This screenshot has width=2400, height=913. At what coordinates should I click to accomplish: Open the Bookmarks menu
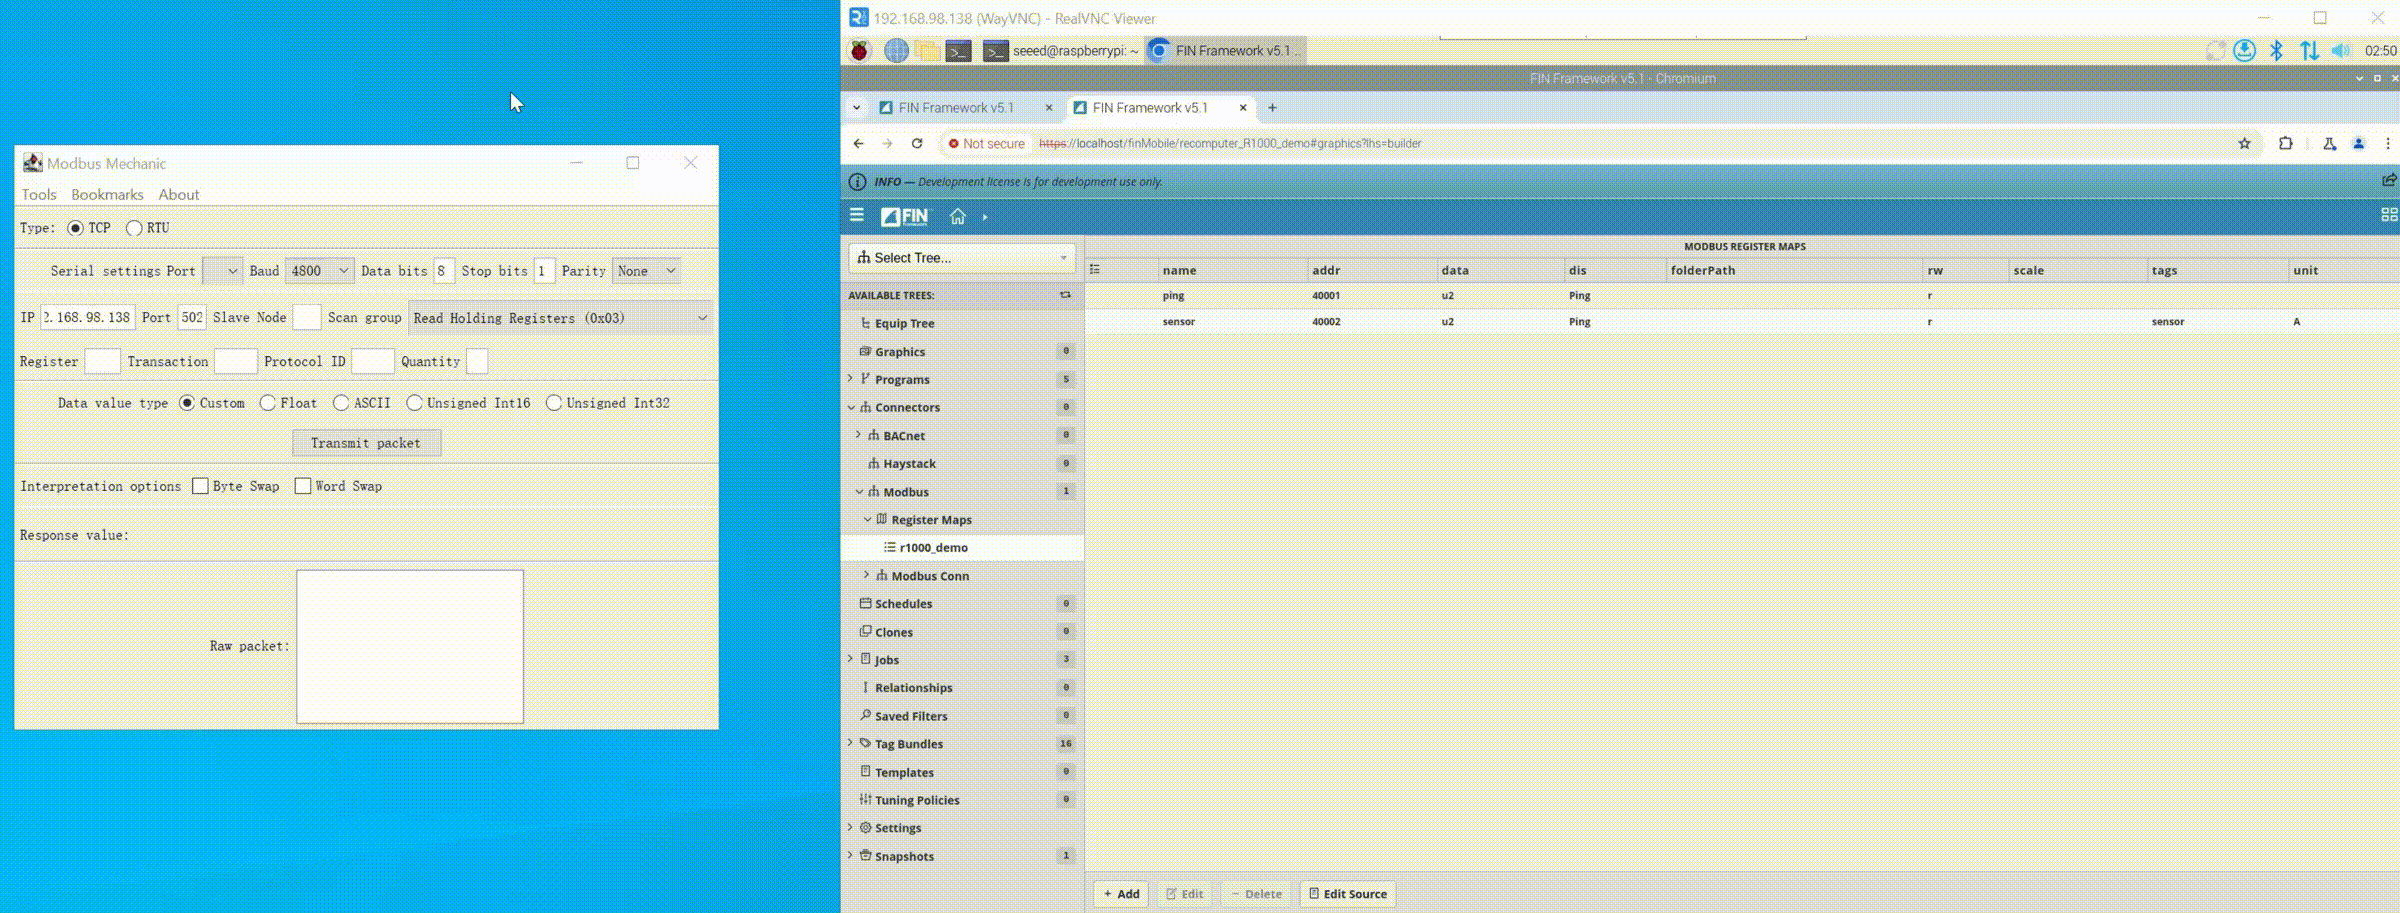(x=107, y=195)
